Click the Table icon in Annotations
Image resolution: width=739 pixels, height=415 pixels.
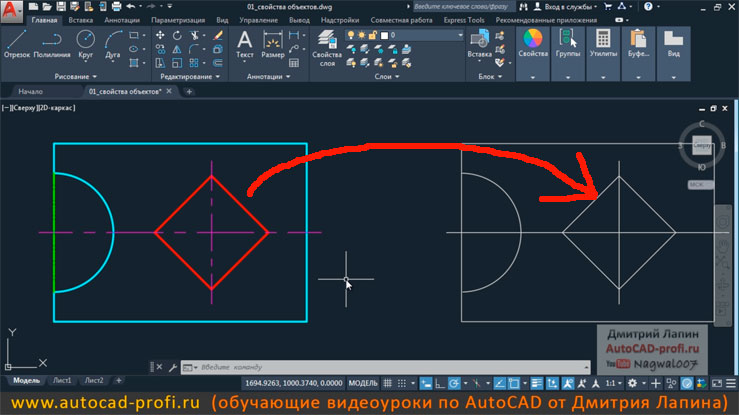point(294,63)
